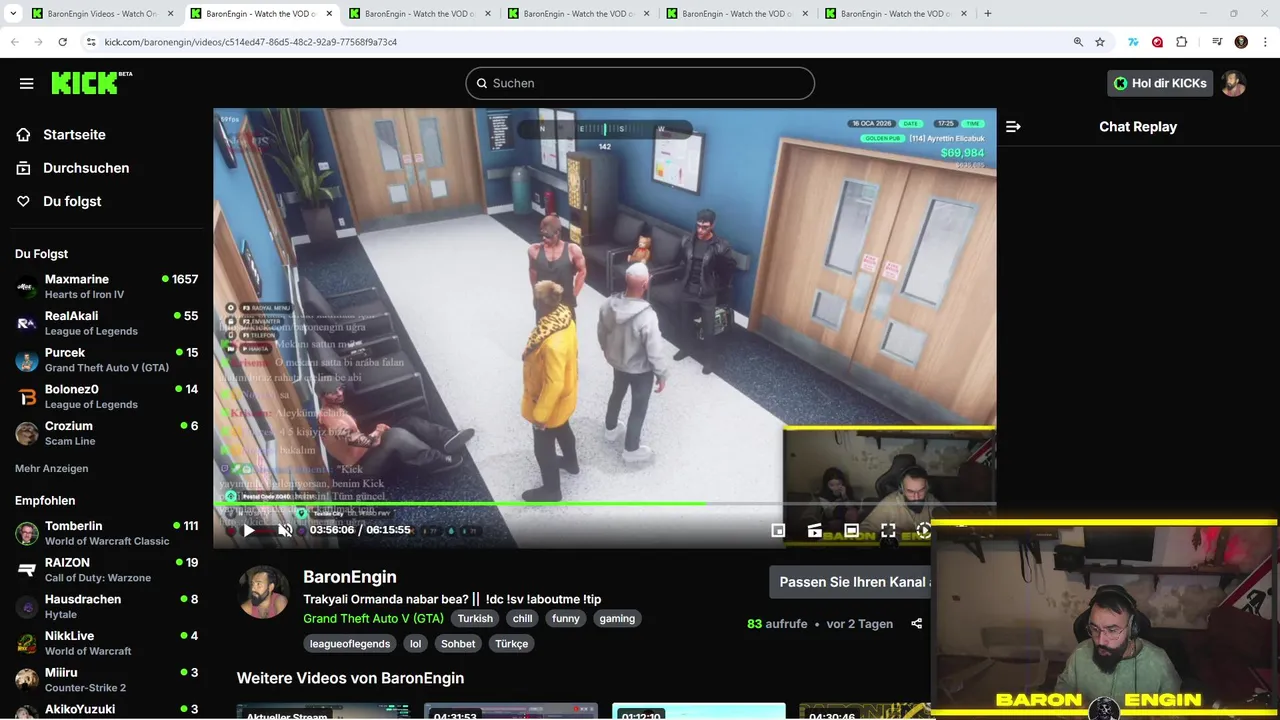
Task: Collapse the Chat Replay panel
Action: point(1013,127)
